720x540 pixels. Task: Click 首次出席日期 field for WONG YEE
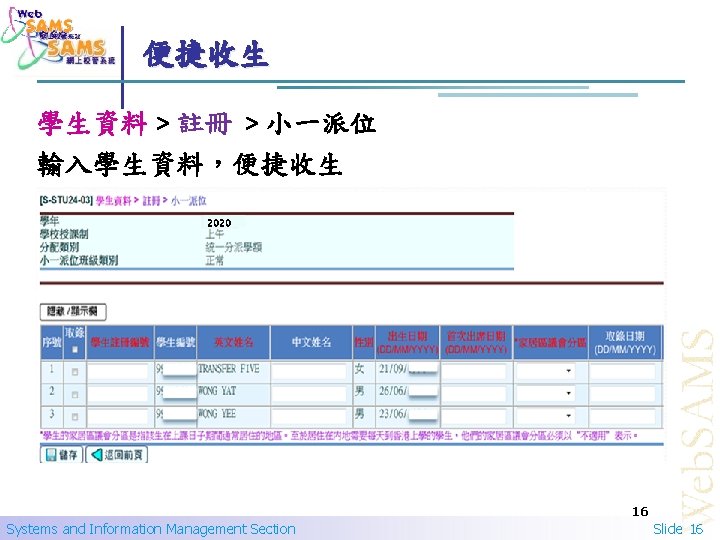pyautogui.click(x=474, y=416)
